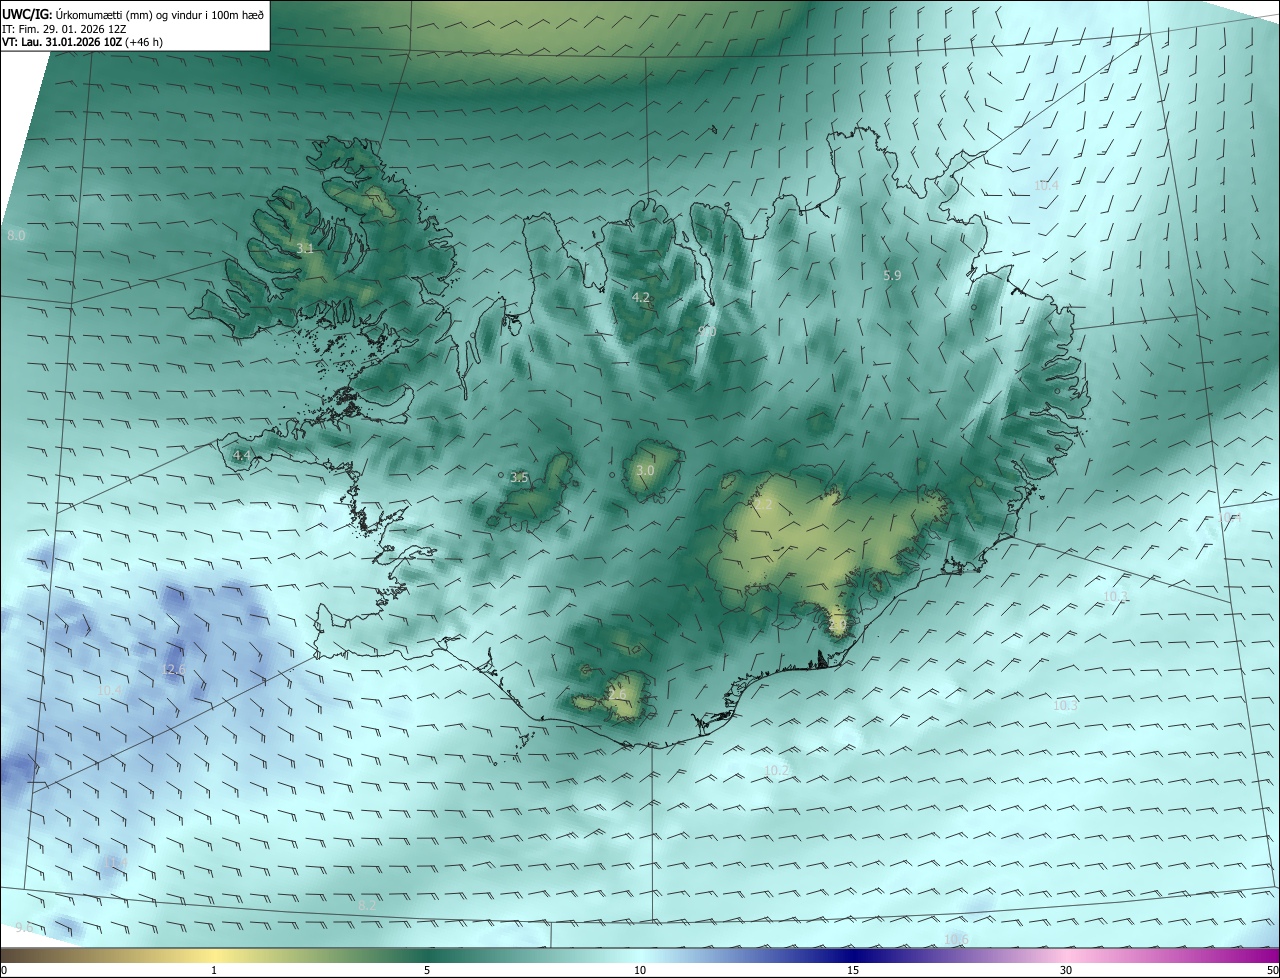Click the 12.6 value label on the map
This screenshot has width=1280, height=978.
(x=173, y=669)
